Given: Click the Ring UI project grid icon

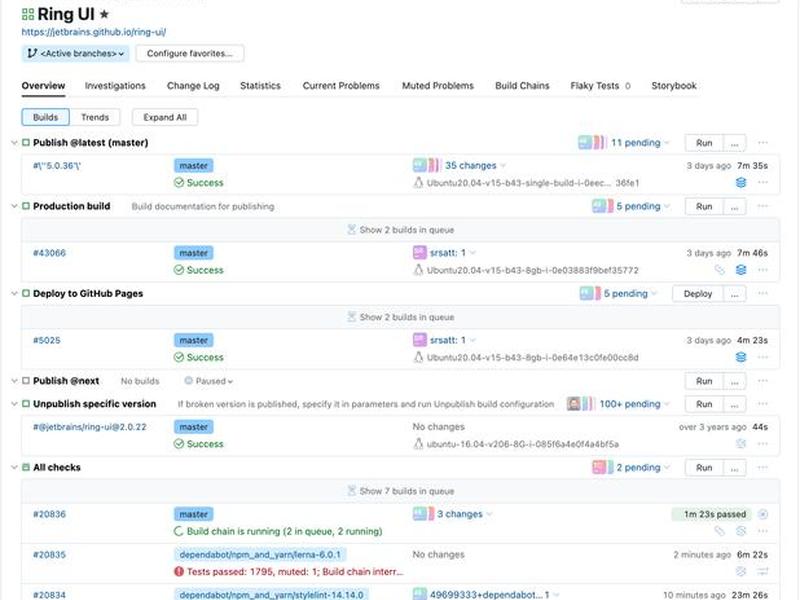Looking at the screenshot, I should click(x=28, y=14).
